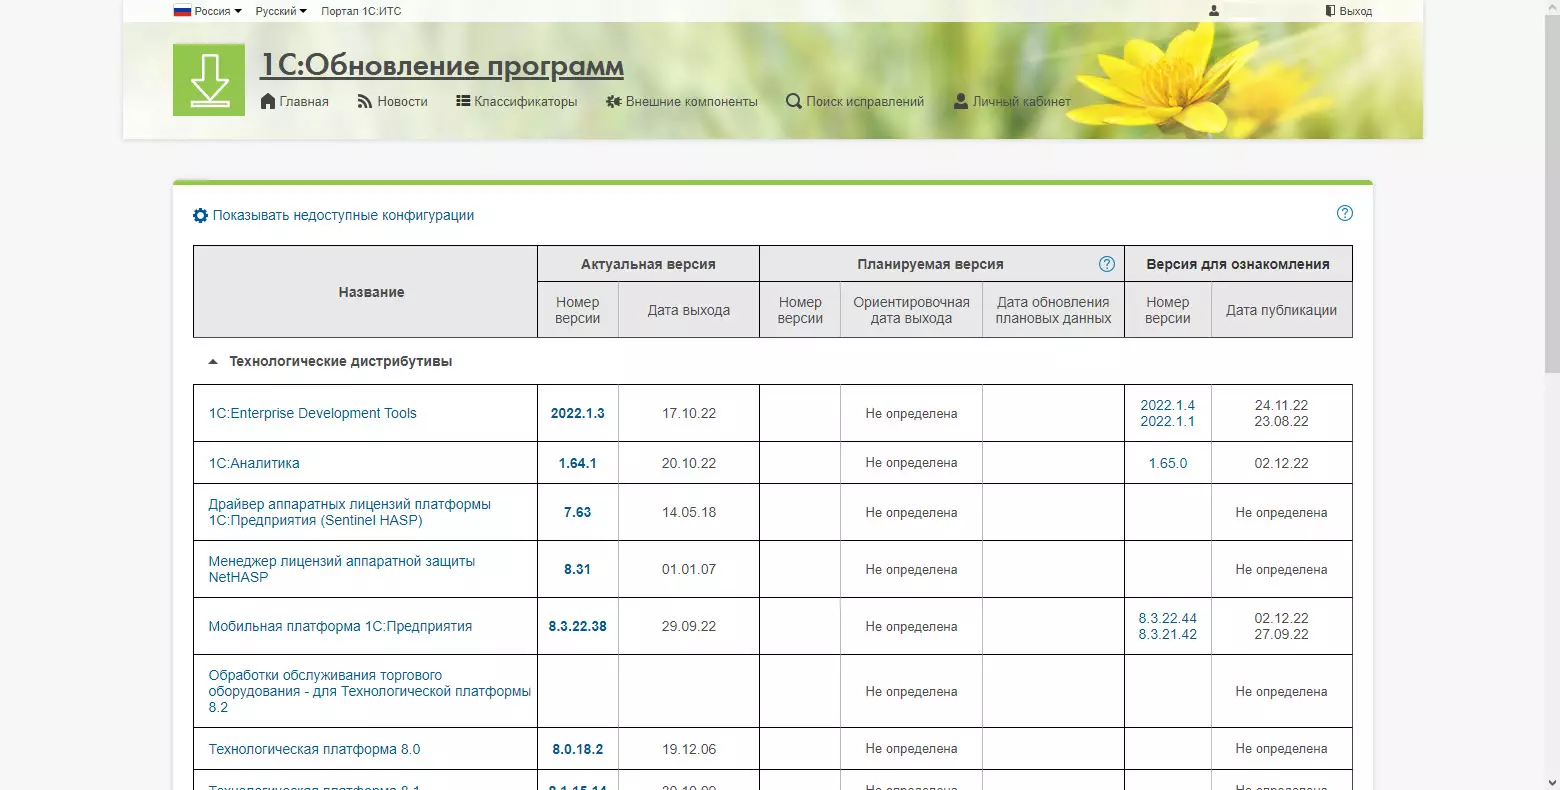Image resolution: width=1560 pixels, height=790 pixels.
Task: Click the 'Дата обновления плановых данных' header
Action: (1054, 310)
